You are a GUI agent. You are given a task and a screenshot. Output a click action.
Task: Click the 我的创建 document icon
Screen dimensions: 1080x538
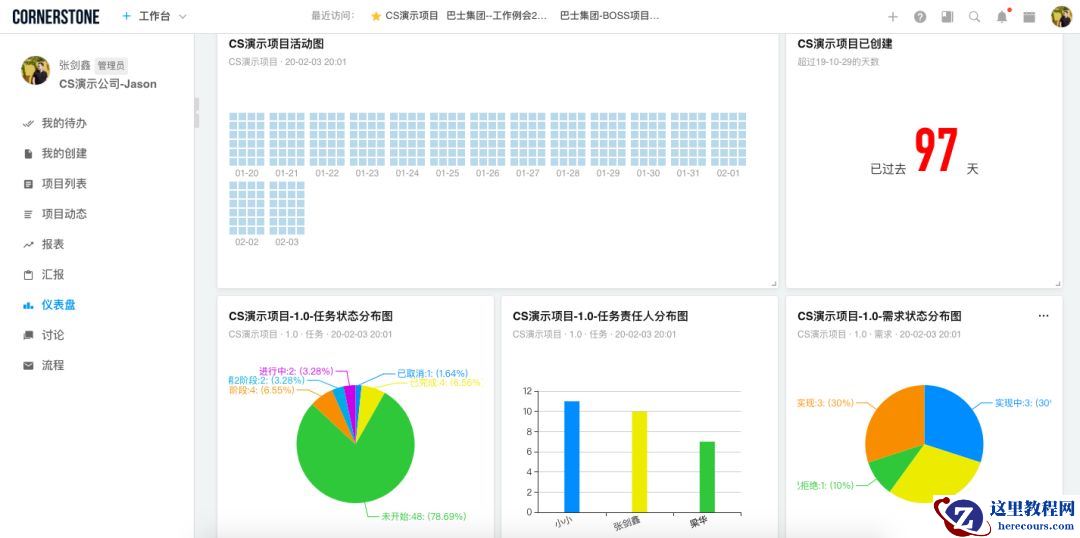click(x=28, y=154)
